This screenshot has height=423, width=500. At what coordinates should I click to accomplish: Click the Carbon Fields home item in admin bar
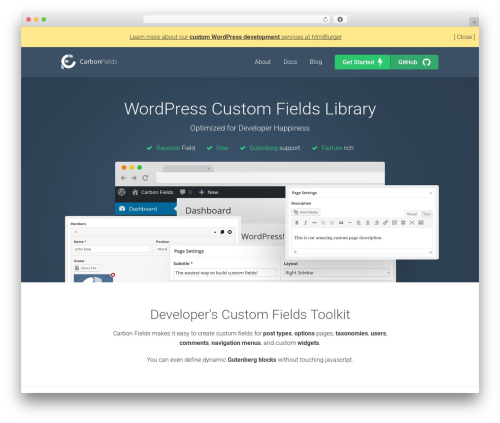(153, 192)
